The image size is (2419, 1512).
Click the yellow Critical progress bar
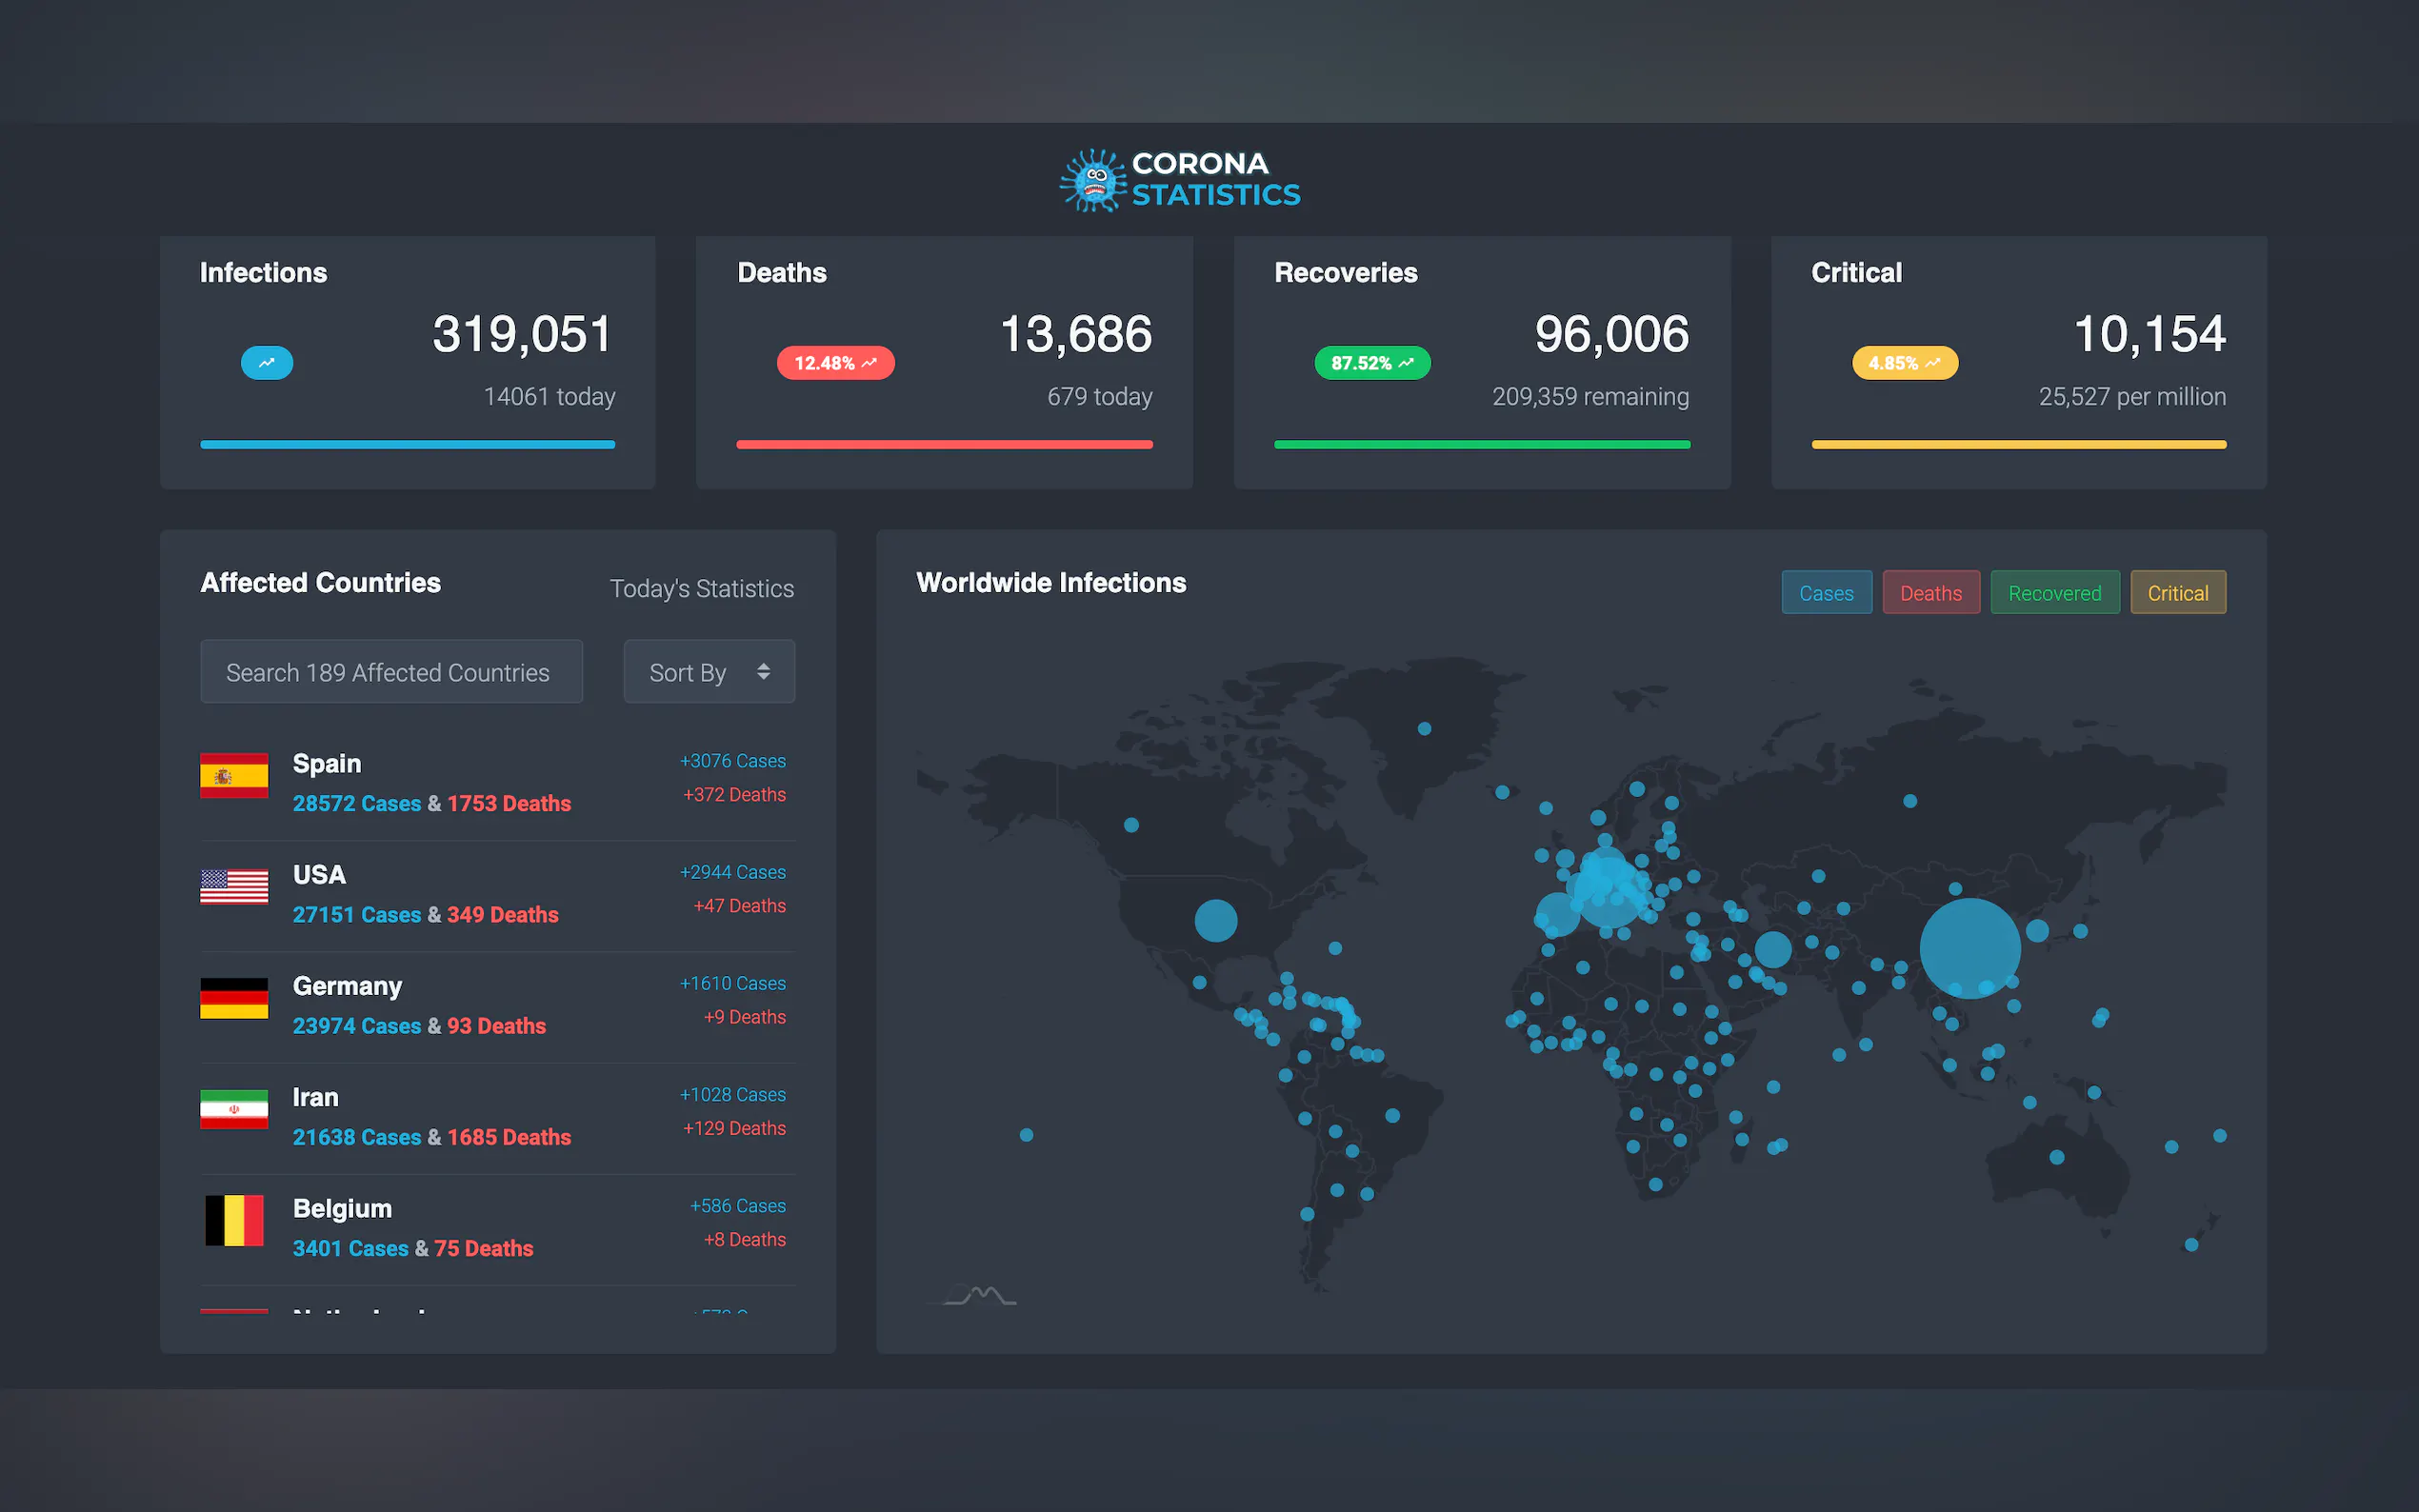coord(2019,445)
